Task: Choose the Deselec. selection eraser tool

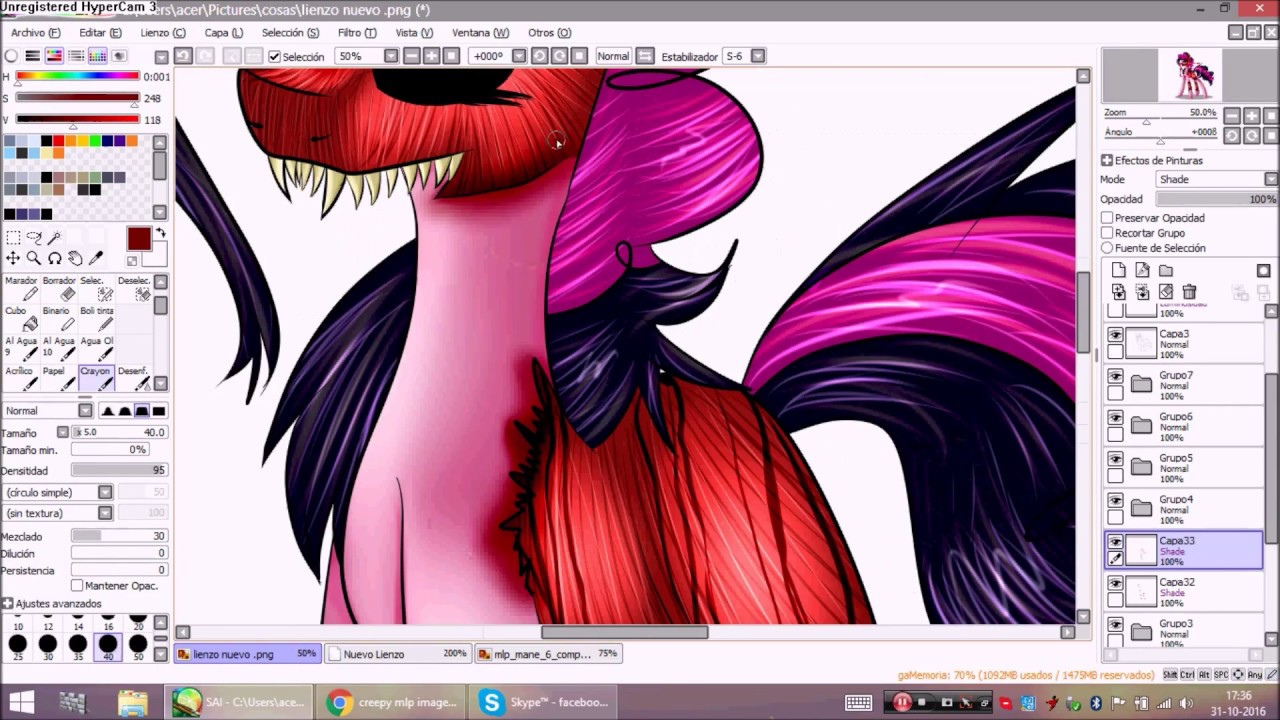Action: click(133, 288)
